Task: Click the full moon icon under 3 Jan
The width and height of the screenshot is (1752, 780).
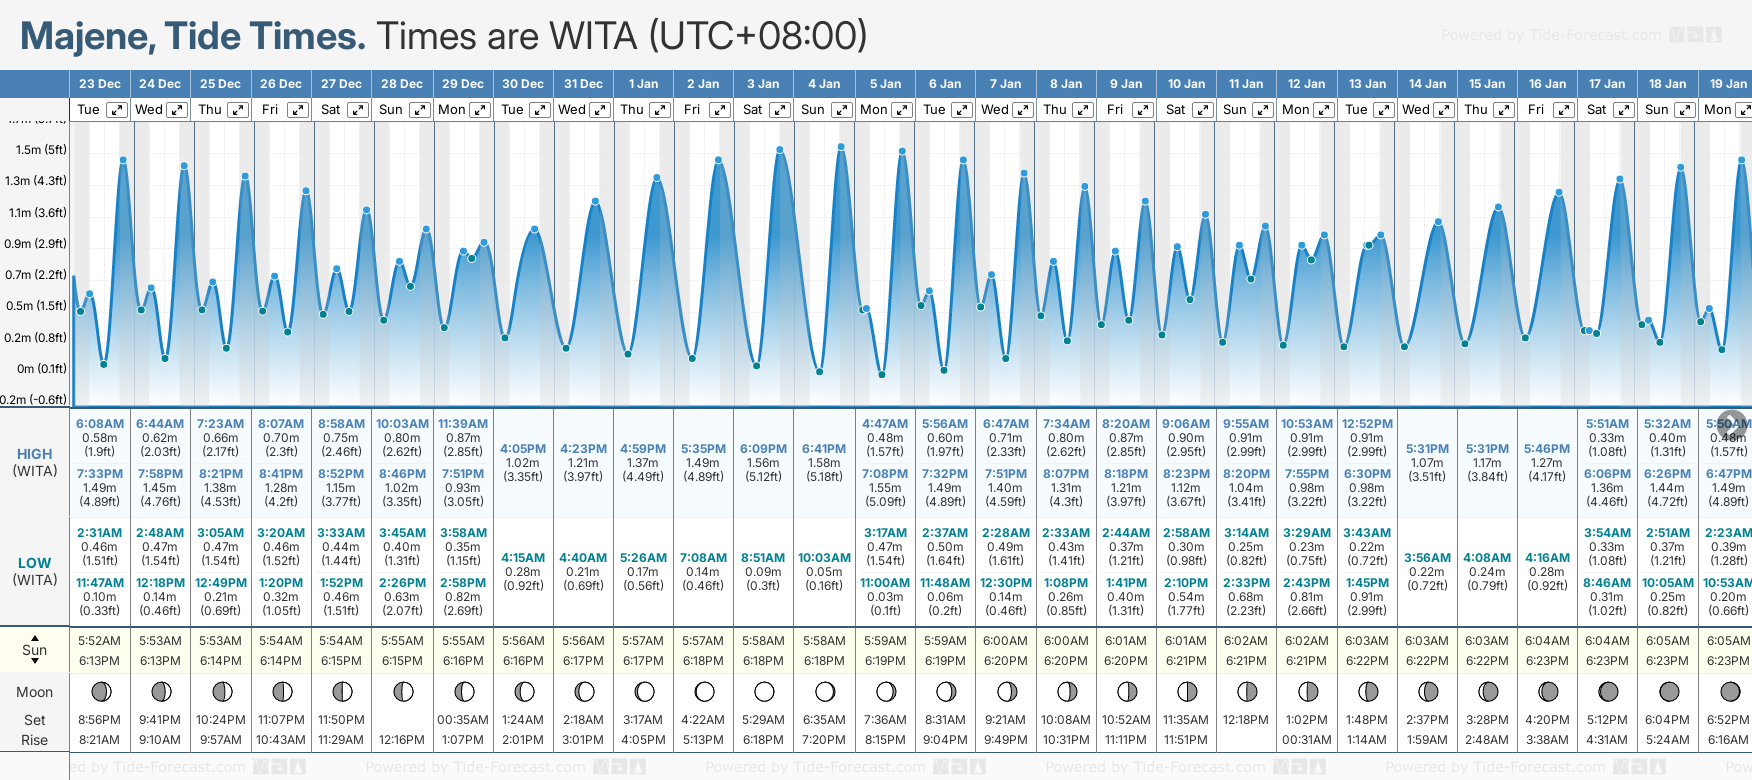Action: 764,691
